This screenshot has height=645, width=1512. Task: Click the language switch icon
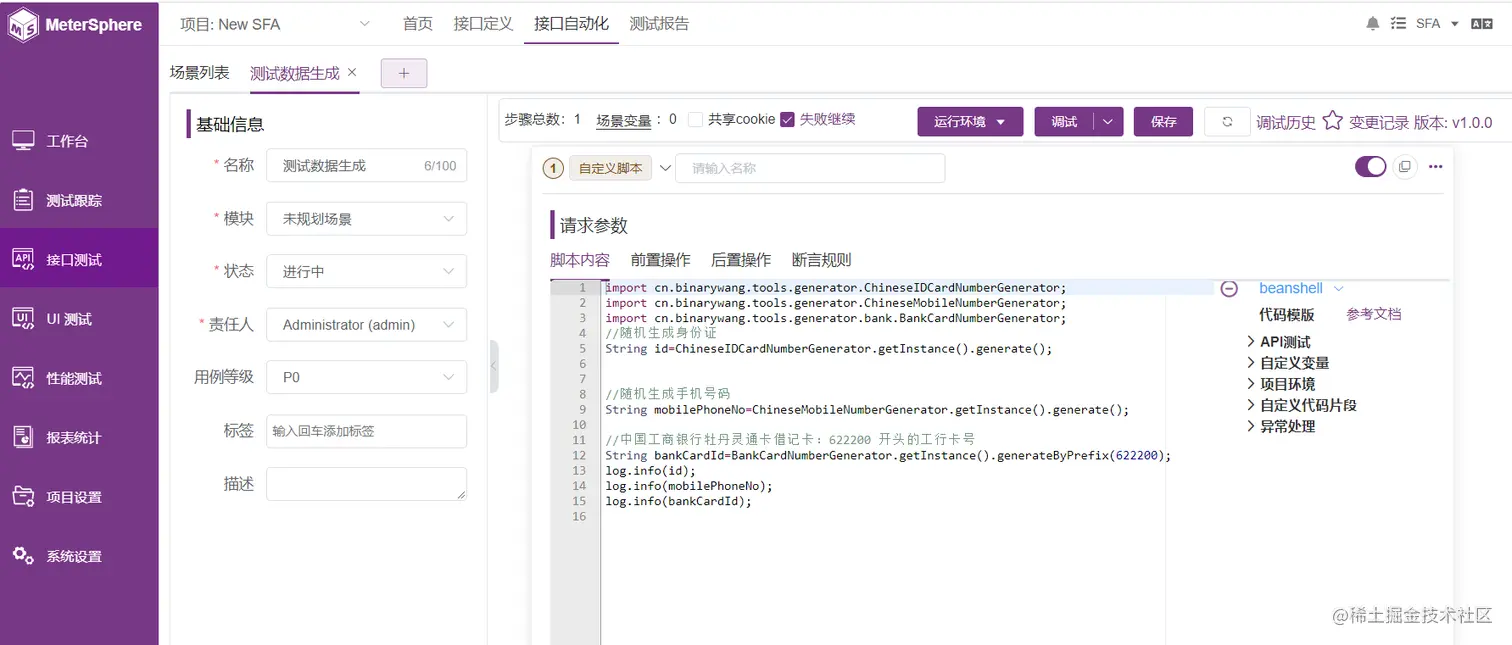click(x=1482, y=24)
